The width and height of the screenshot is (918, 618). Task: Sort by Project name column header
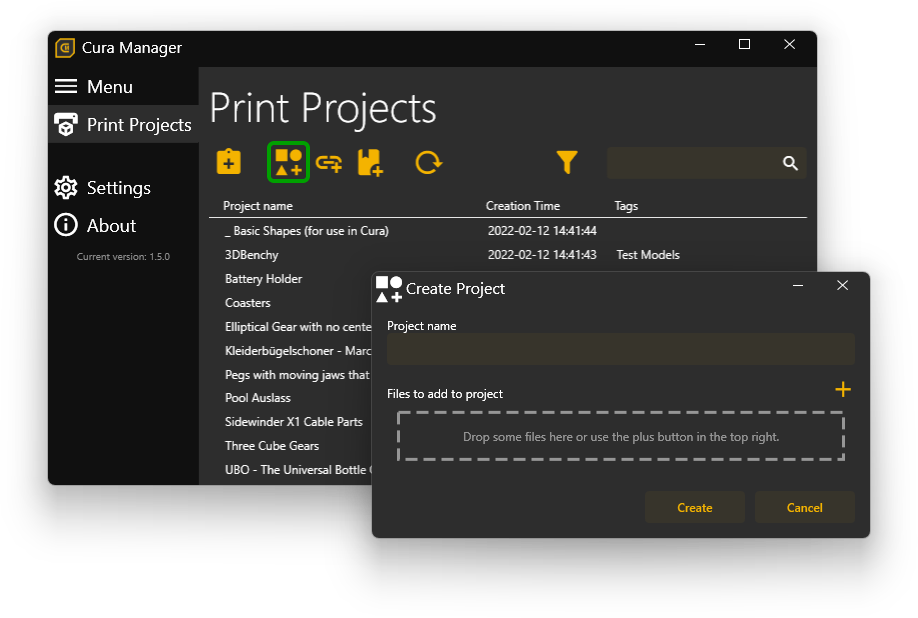258,206
